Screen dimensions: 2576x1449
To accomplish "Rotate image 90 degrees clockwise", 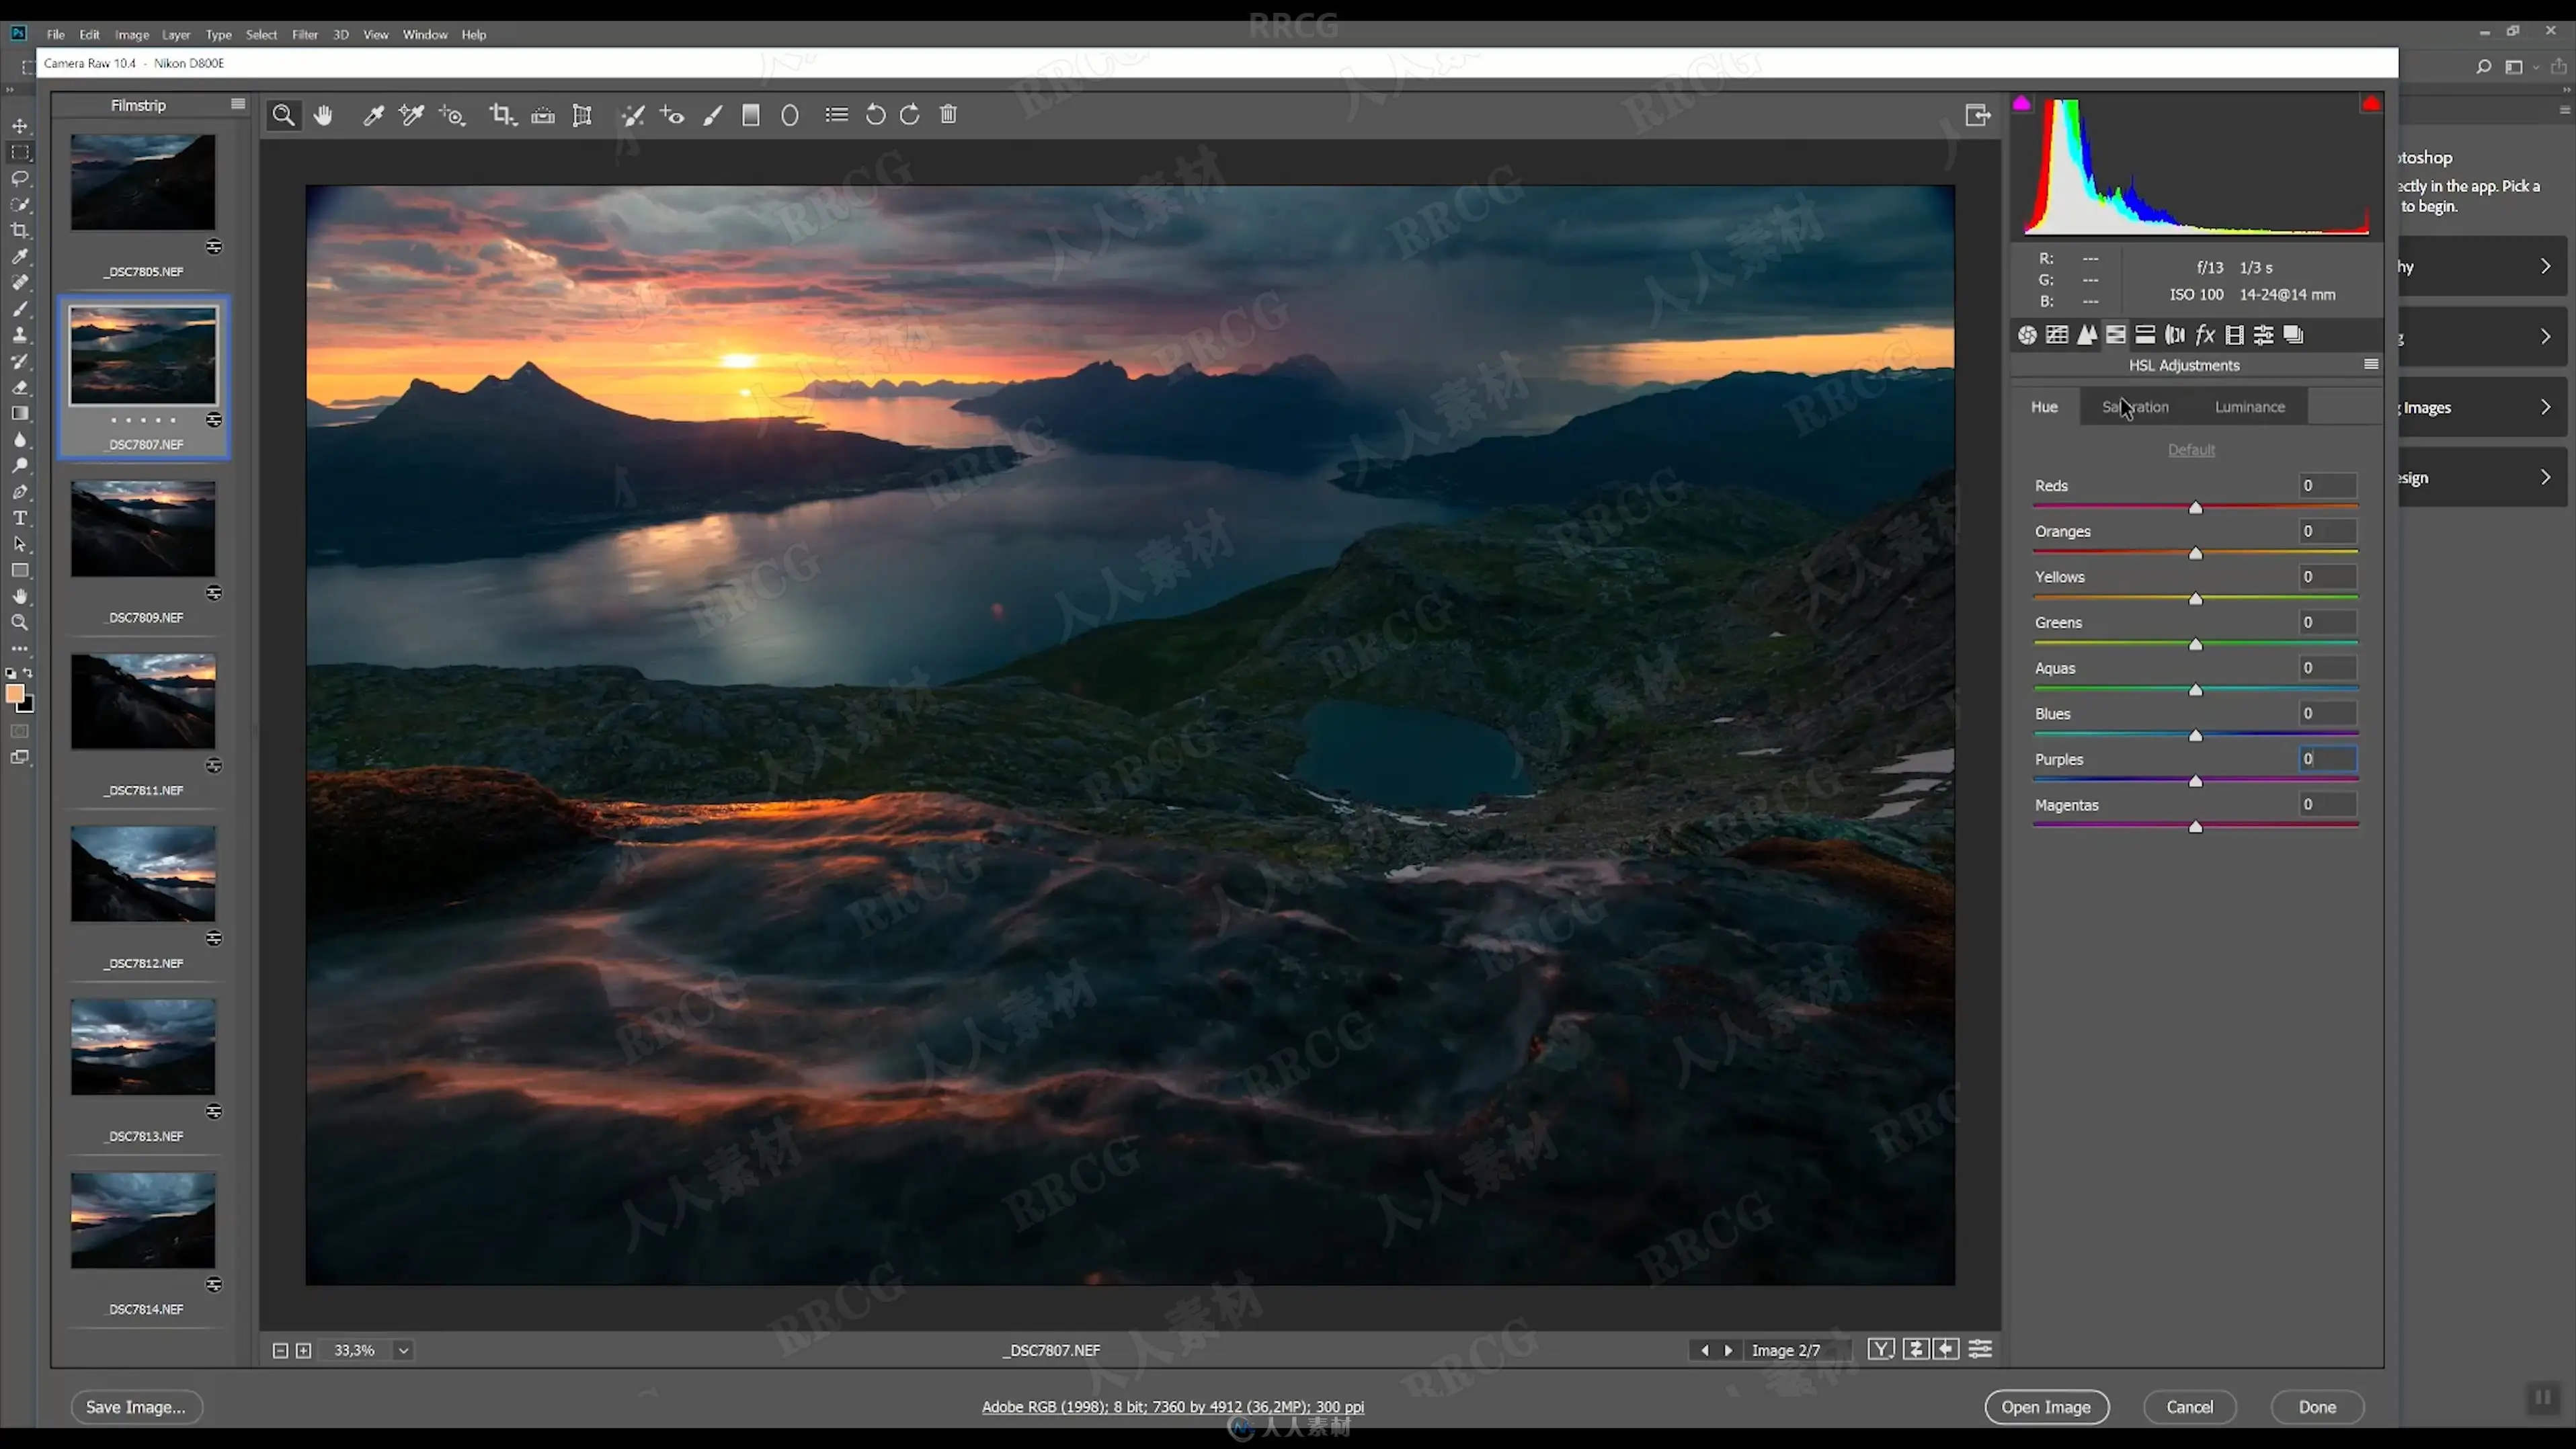I will point(910,115).
